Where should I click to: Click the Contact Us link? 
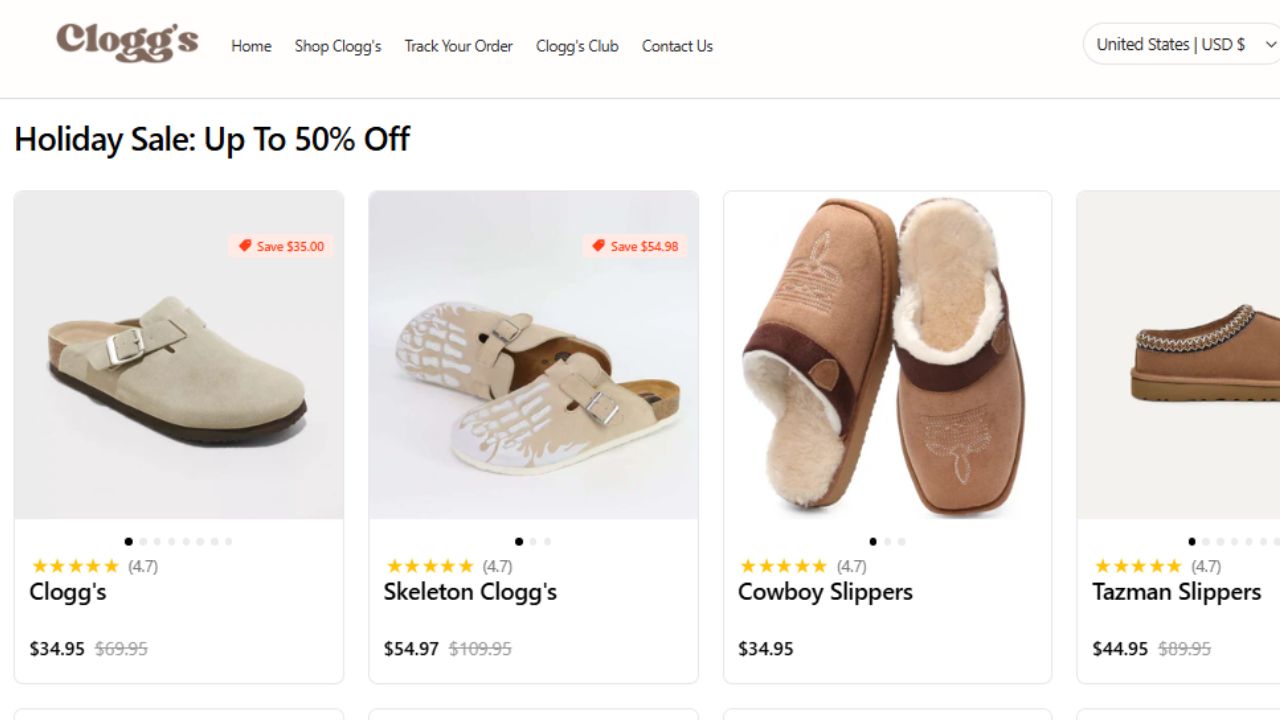click(677, 46)
